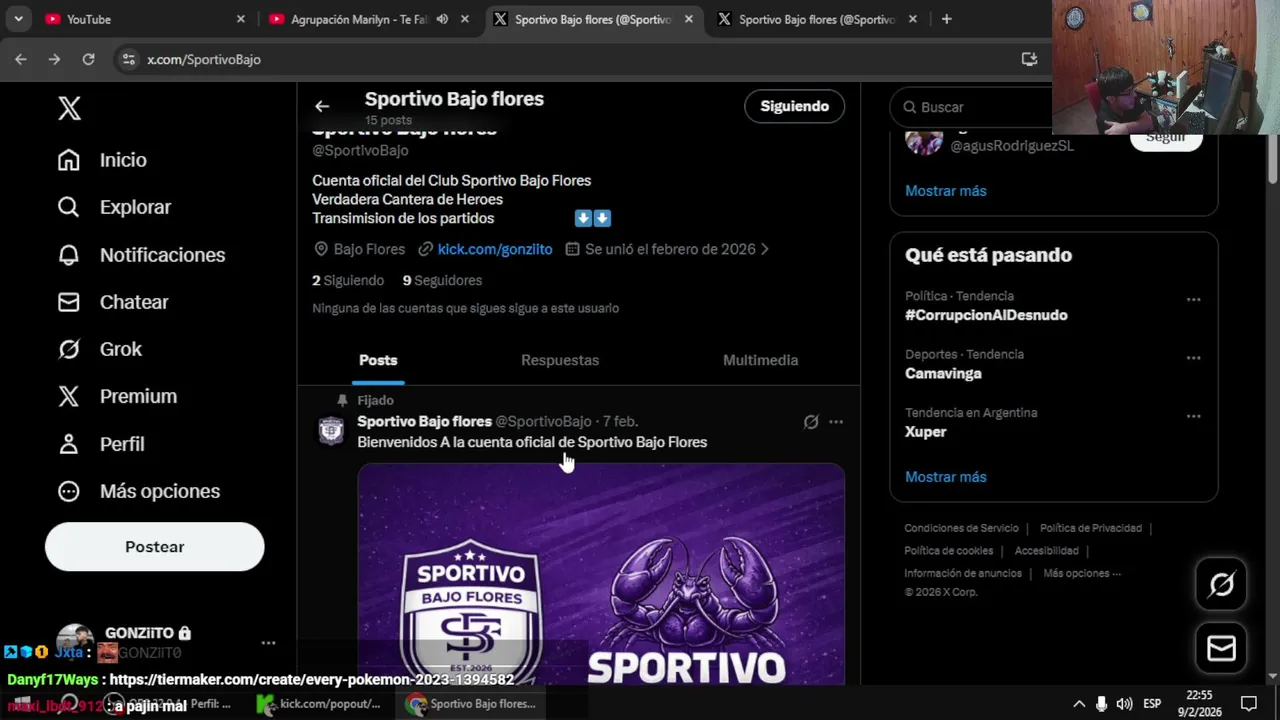Open the volume control in taskbar
Viewport: 1280px width, 720px height.
[1124, 704]
